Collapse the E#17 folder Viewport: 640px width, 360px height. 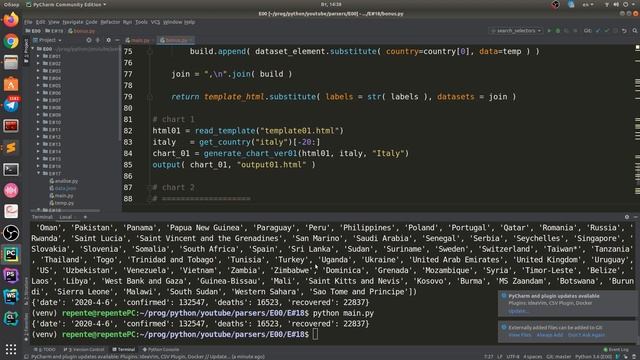tap(38, 173)
